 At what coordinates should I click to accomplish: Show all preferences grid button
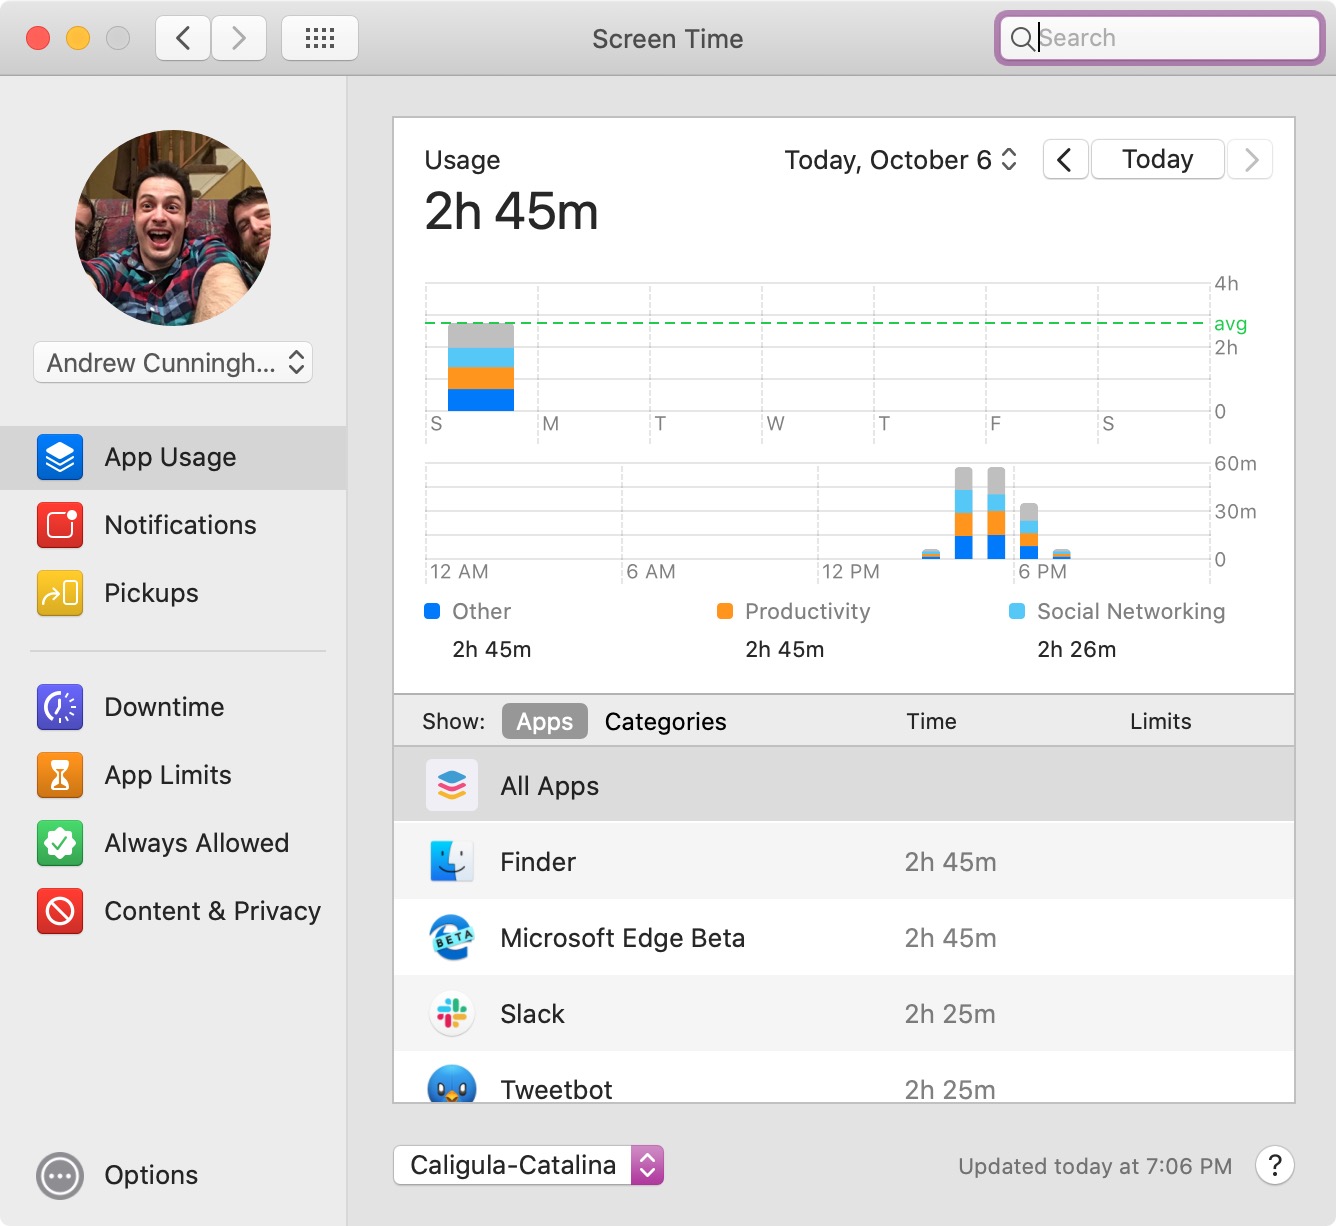point(320,39)
